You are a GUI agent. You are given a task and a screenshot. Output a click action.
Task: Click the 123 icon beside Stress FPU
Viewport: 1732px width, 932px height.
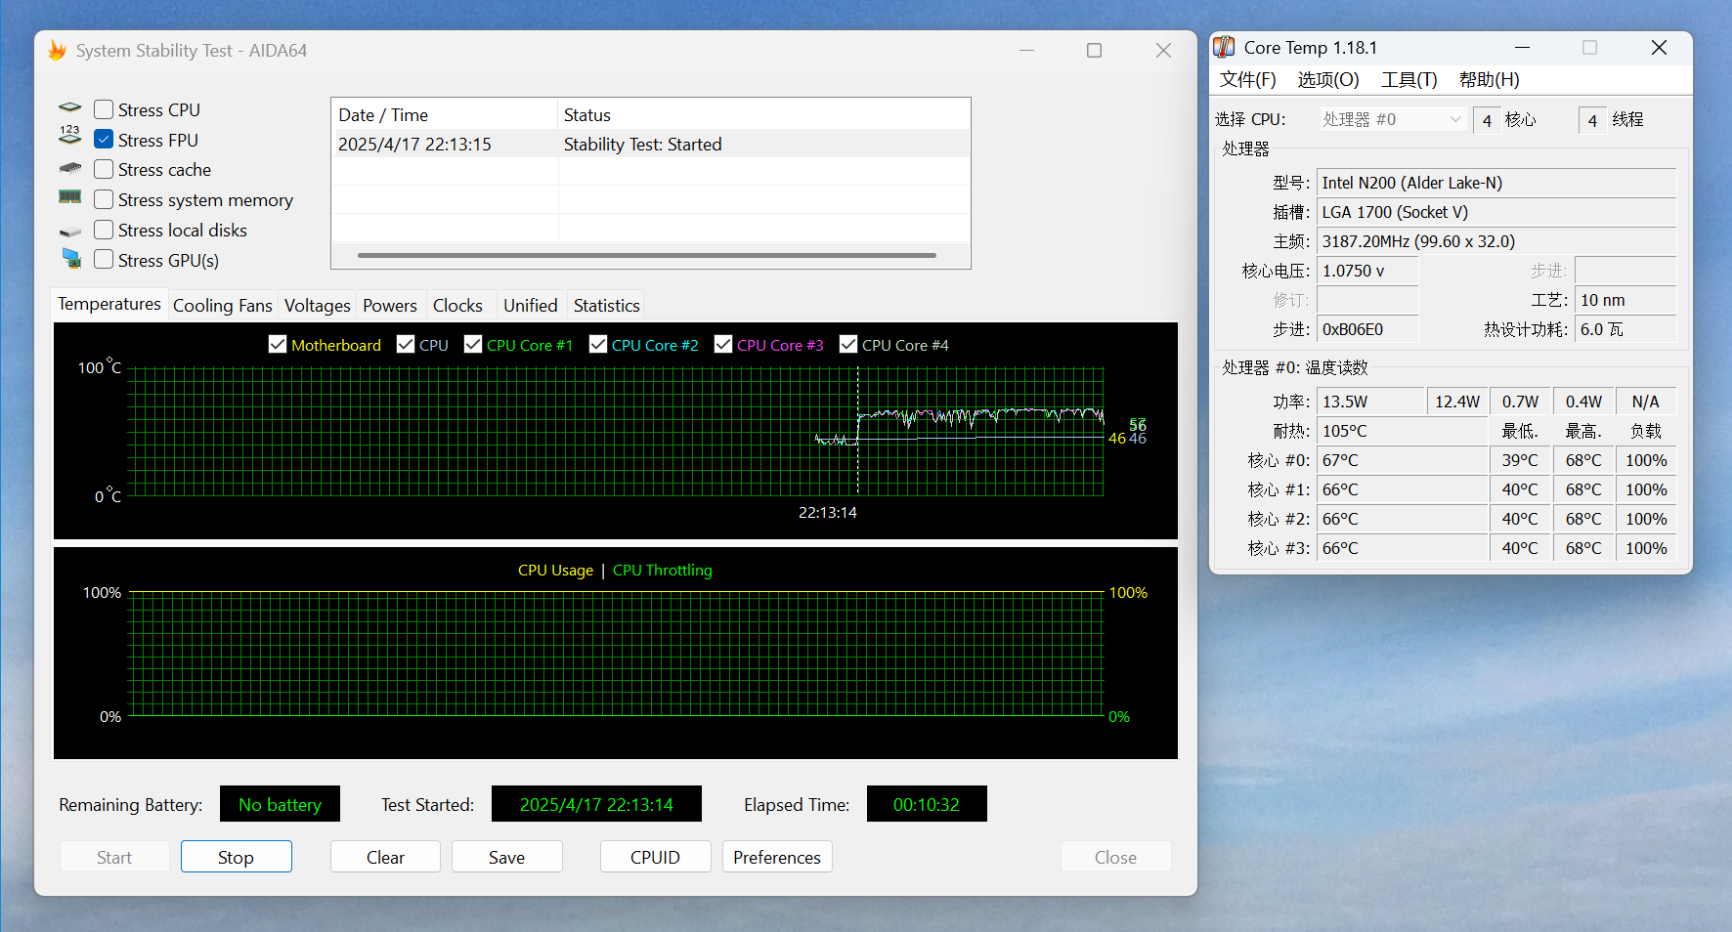pos(70,137)
